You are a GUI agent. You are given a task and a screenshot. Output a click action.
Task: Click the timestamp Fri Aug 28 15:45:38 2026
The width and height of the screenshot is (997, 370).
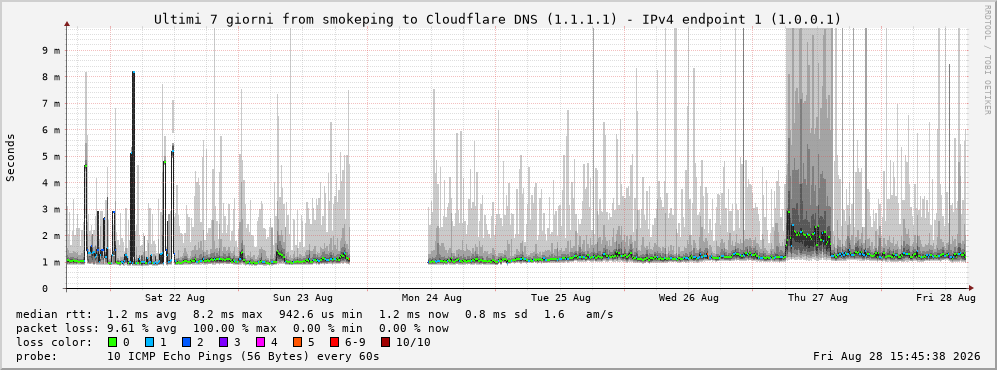(x=897, y=357)
